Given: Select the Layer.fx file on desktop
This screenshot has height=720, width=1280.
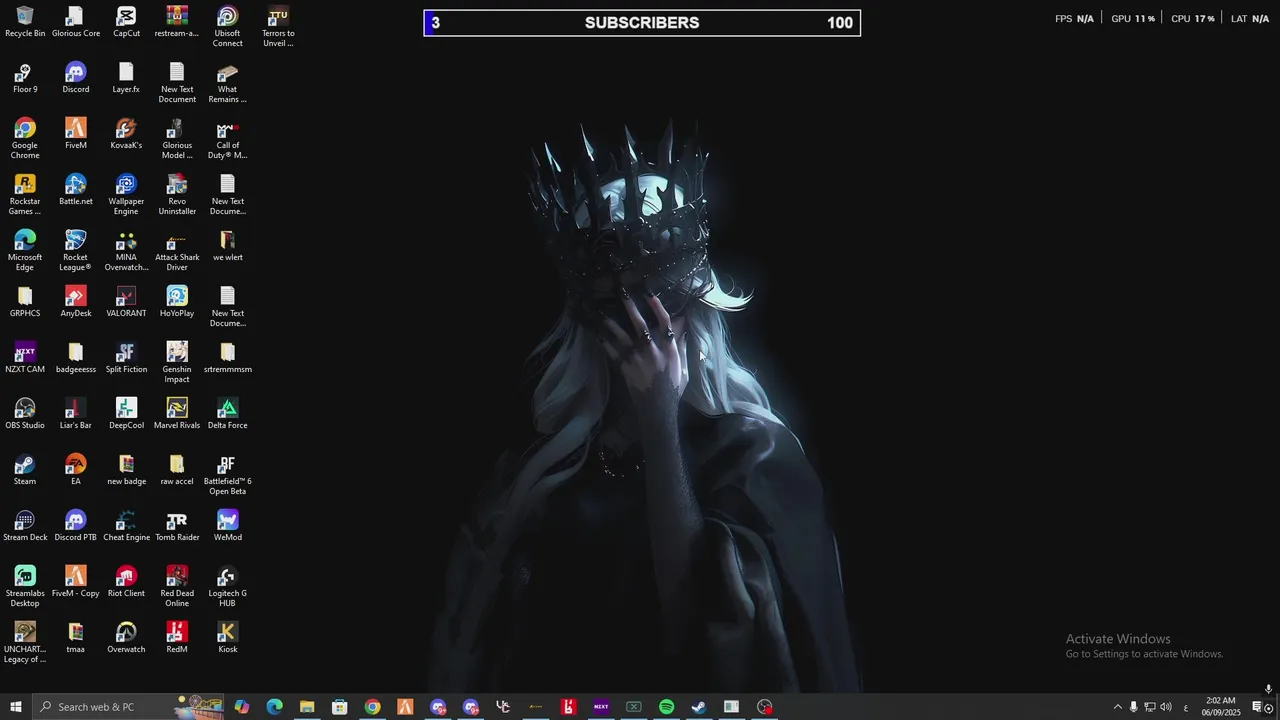Looking at the screenshot, I should [x=126, y=78].
